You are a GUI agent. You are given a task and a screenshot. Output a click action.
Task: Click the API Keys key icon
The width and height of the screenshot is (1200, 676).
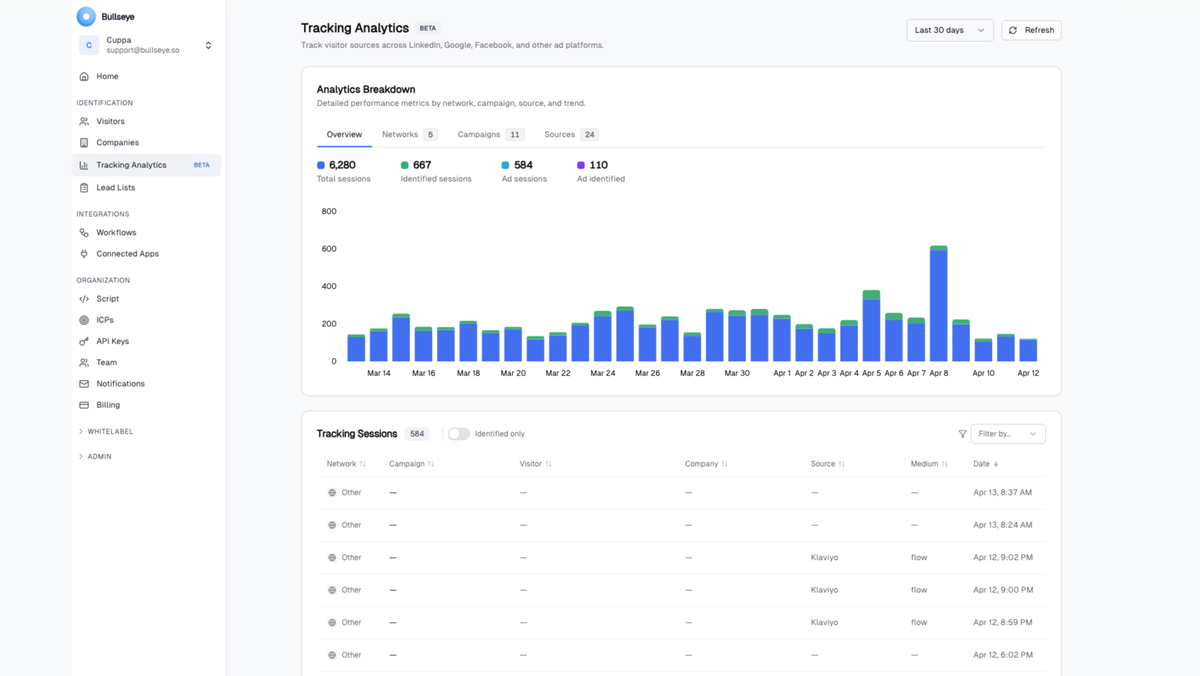pyautogui.click(x=84, y=340)
